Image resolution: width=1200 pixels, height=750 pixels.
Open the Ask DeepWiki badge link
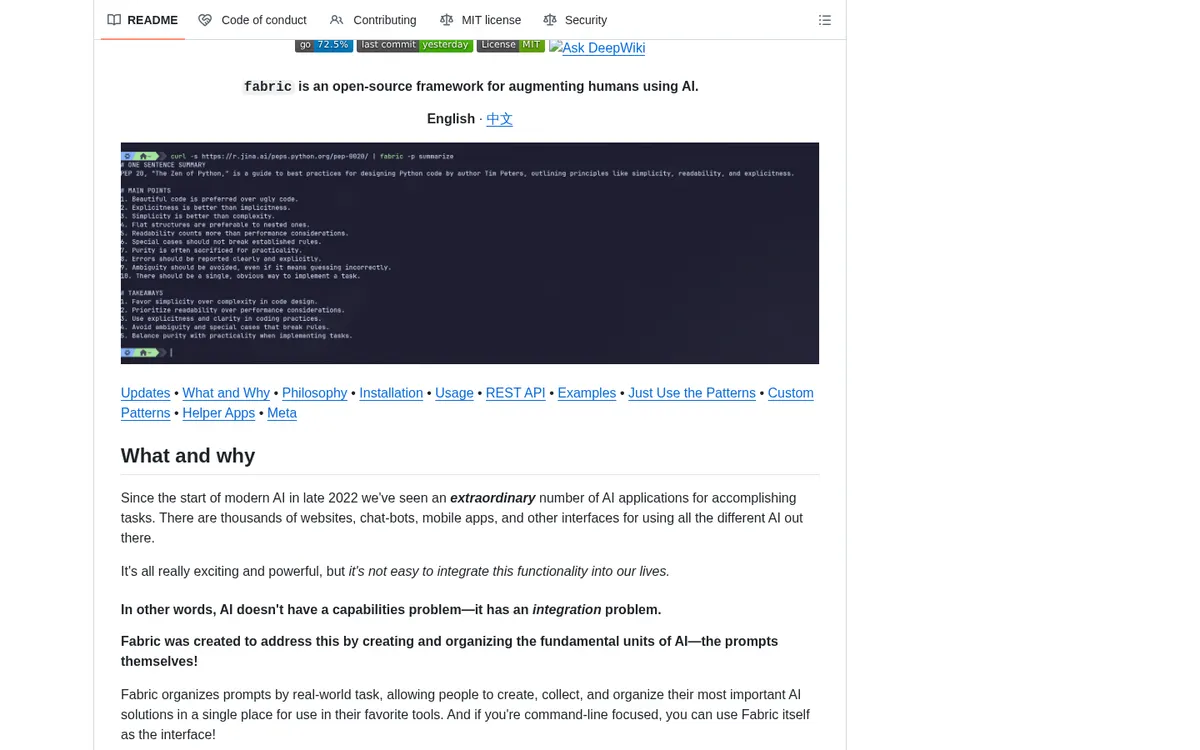click(597, 48)
